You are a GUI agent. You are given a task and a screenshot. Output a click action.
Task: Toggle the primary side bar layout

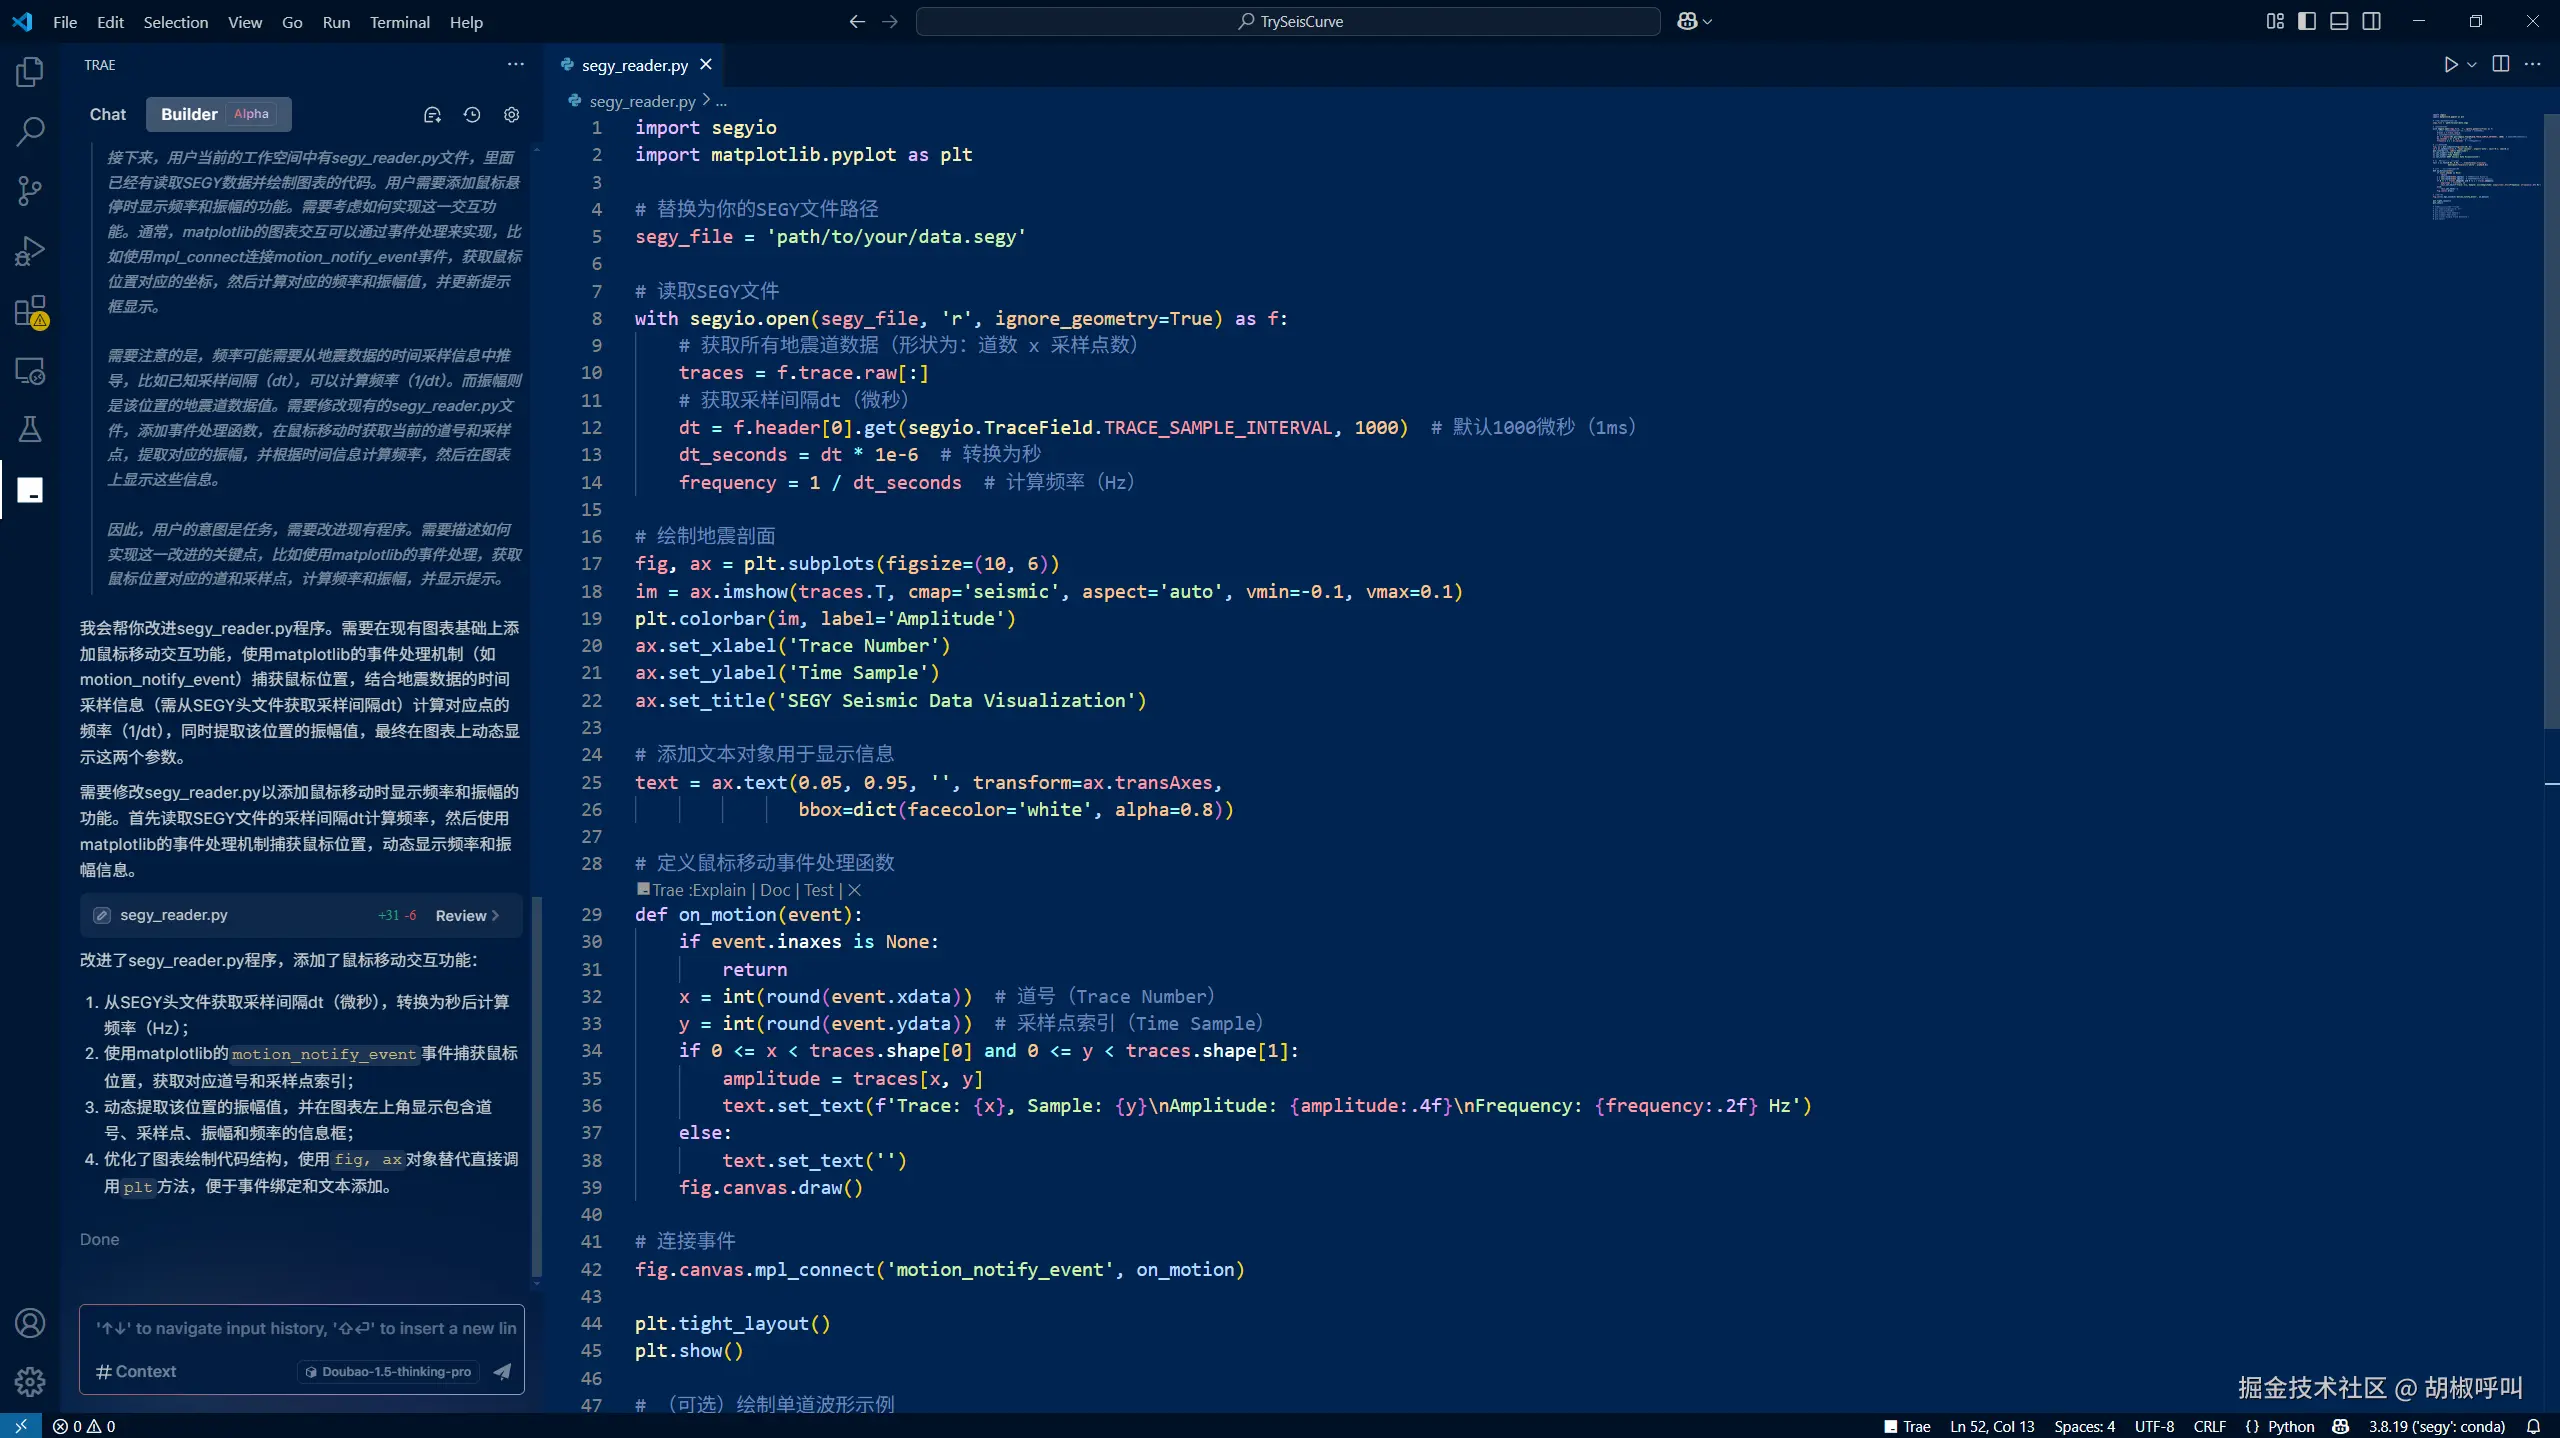pos(2307,21)
